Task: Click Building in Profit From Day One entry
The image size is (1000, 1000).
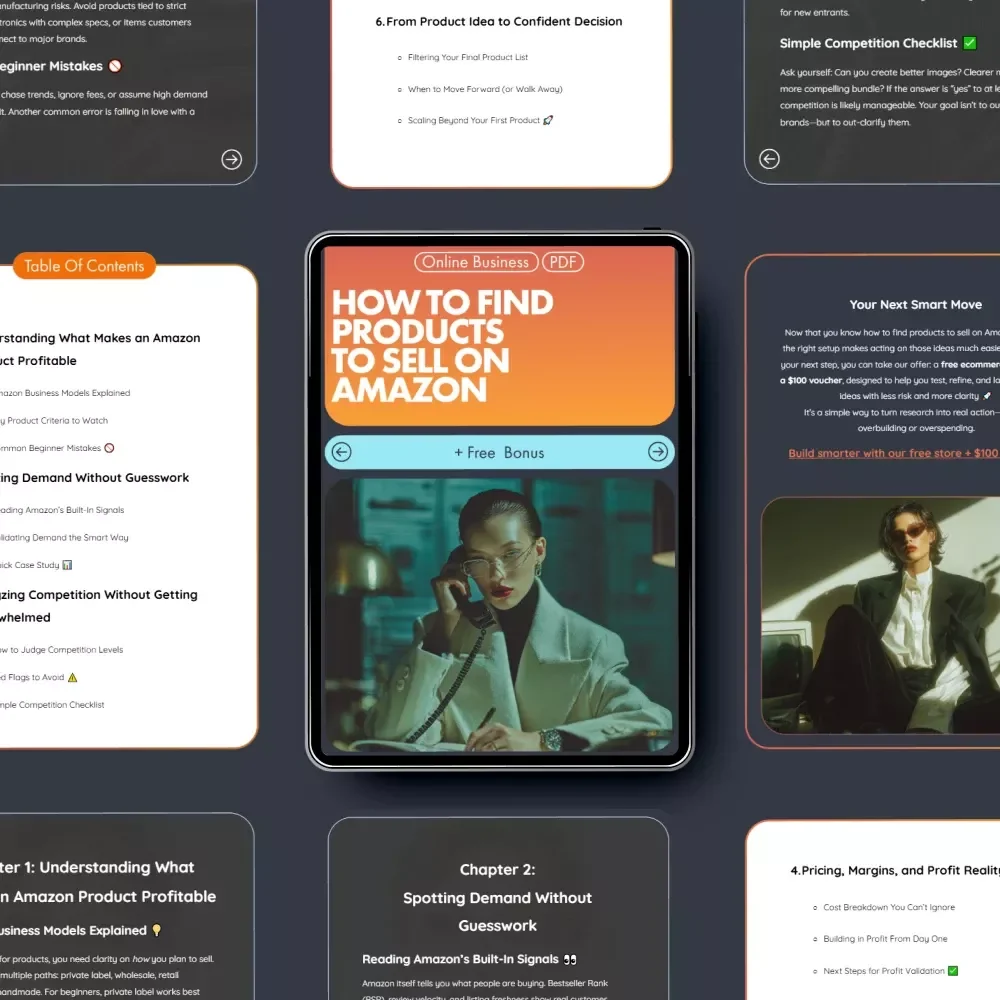Action: click(x=885, y=939)
